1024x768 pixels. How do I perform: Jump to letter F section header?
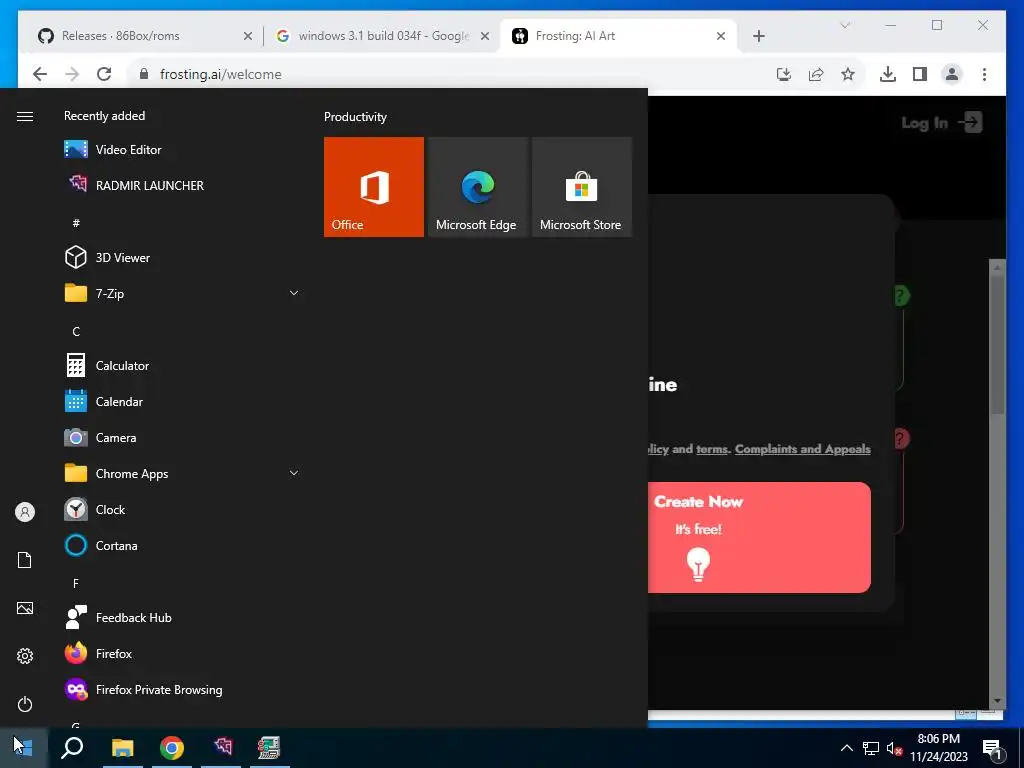76,583
